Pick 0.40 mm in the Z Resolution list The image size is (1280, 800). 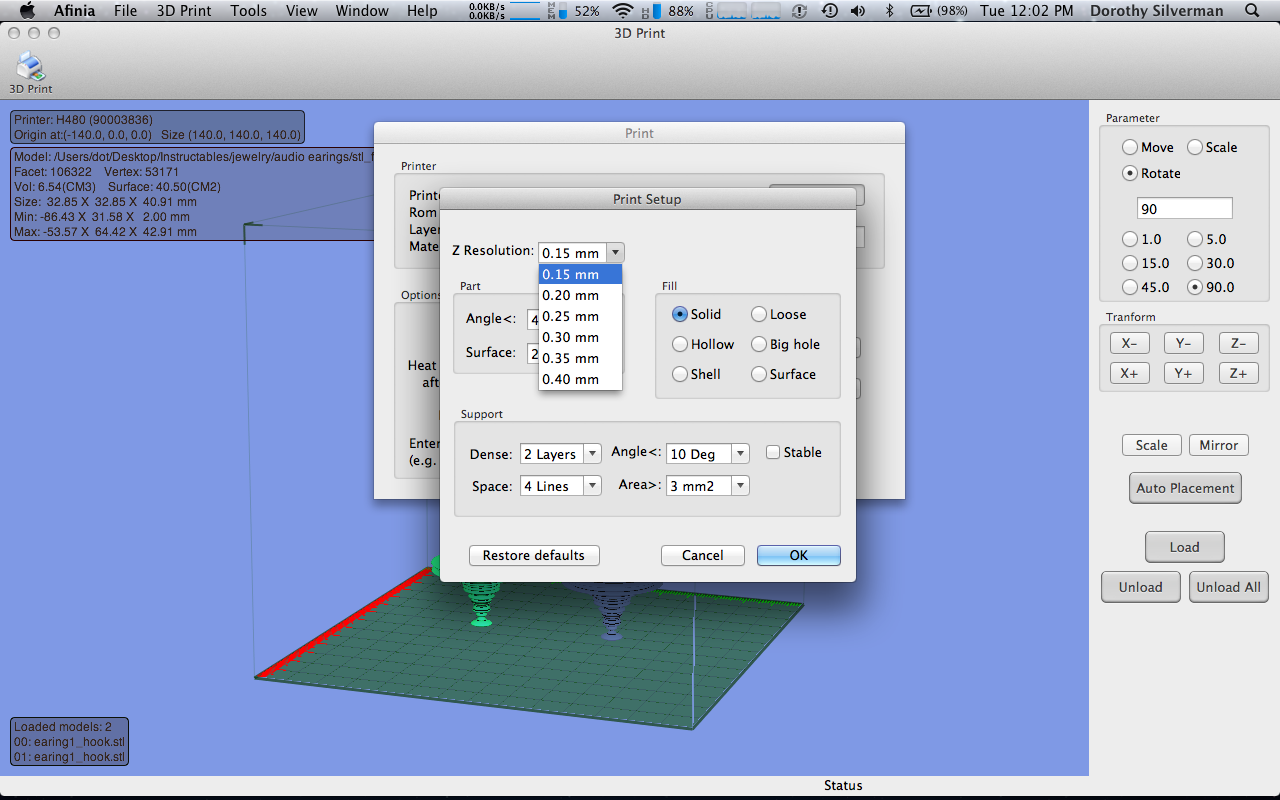(580, 379)
